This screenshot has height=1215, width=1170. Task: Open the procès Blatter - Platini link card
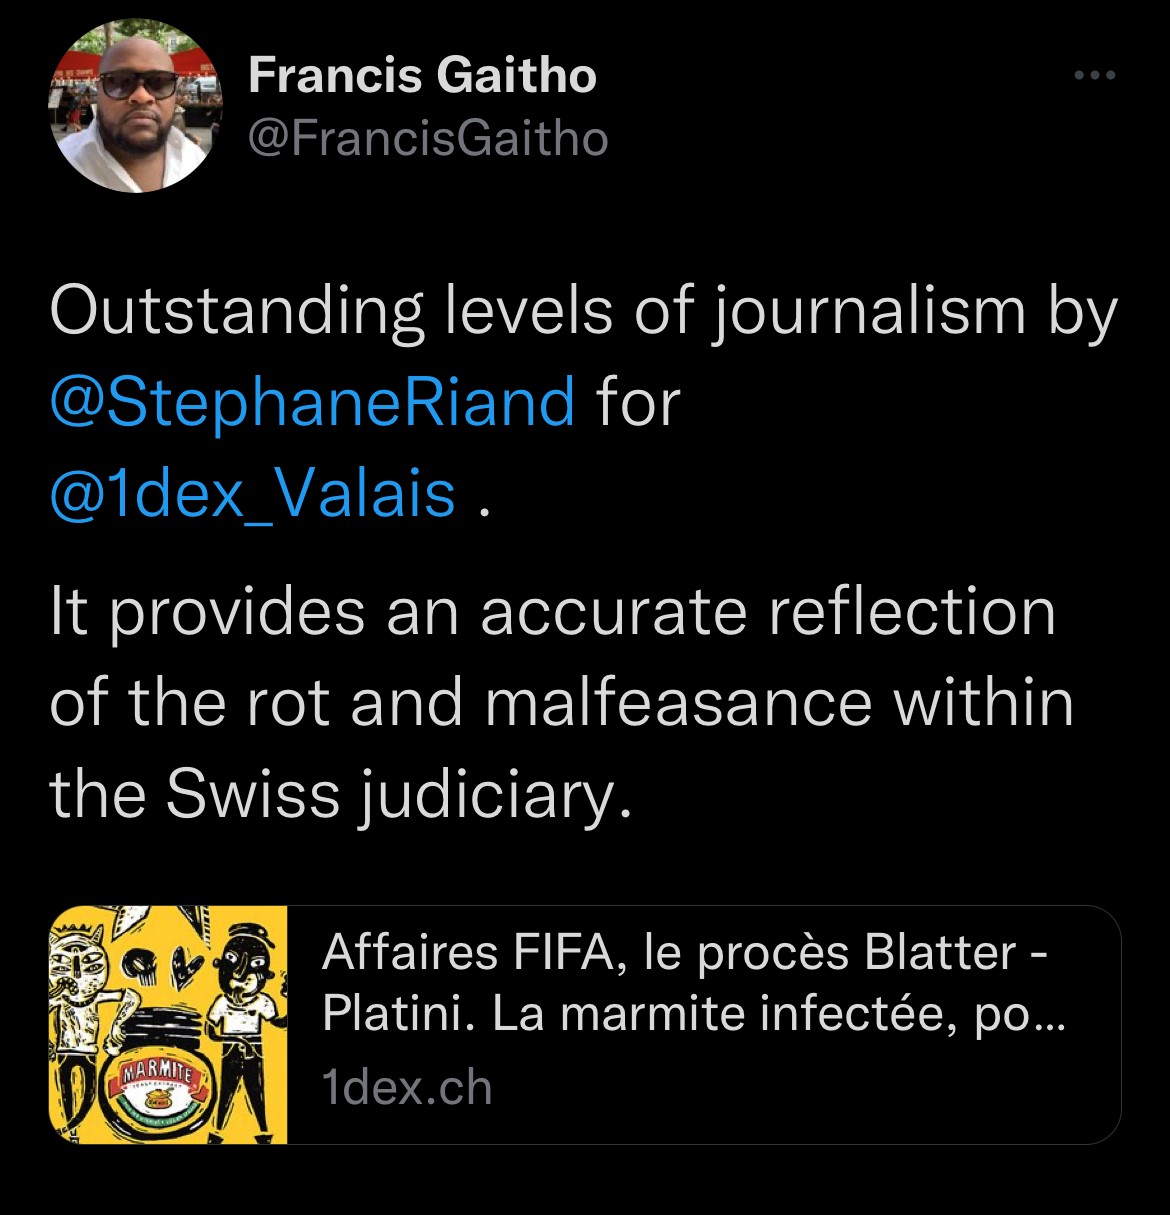coord(585,1025)
